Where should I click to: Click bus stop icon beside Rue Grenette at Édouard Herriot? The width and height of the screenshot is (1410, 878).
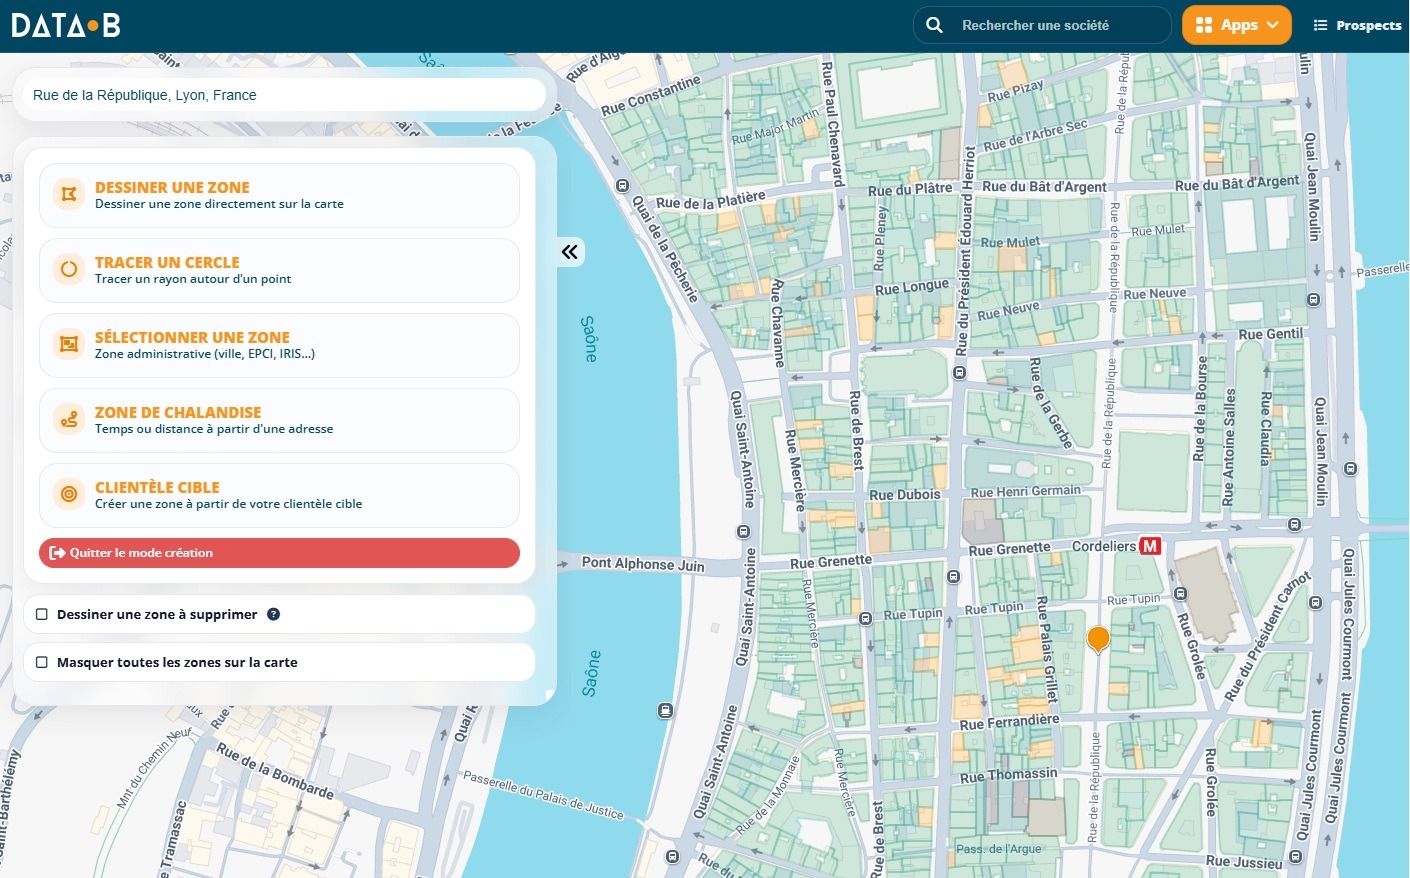click(x=953, y=577)
